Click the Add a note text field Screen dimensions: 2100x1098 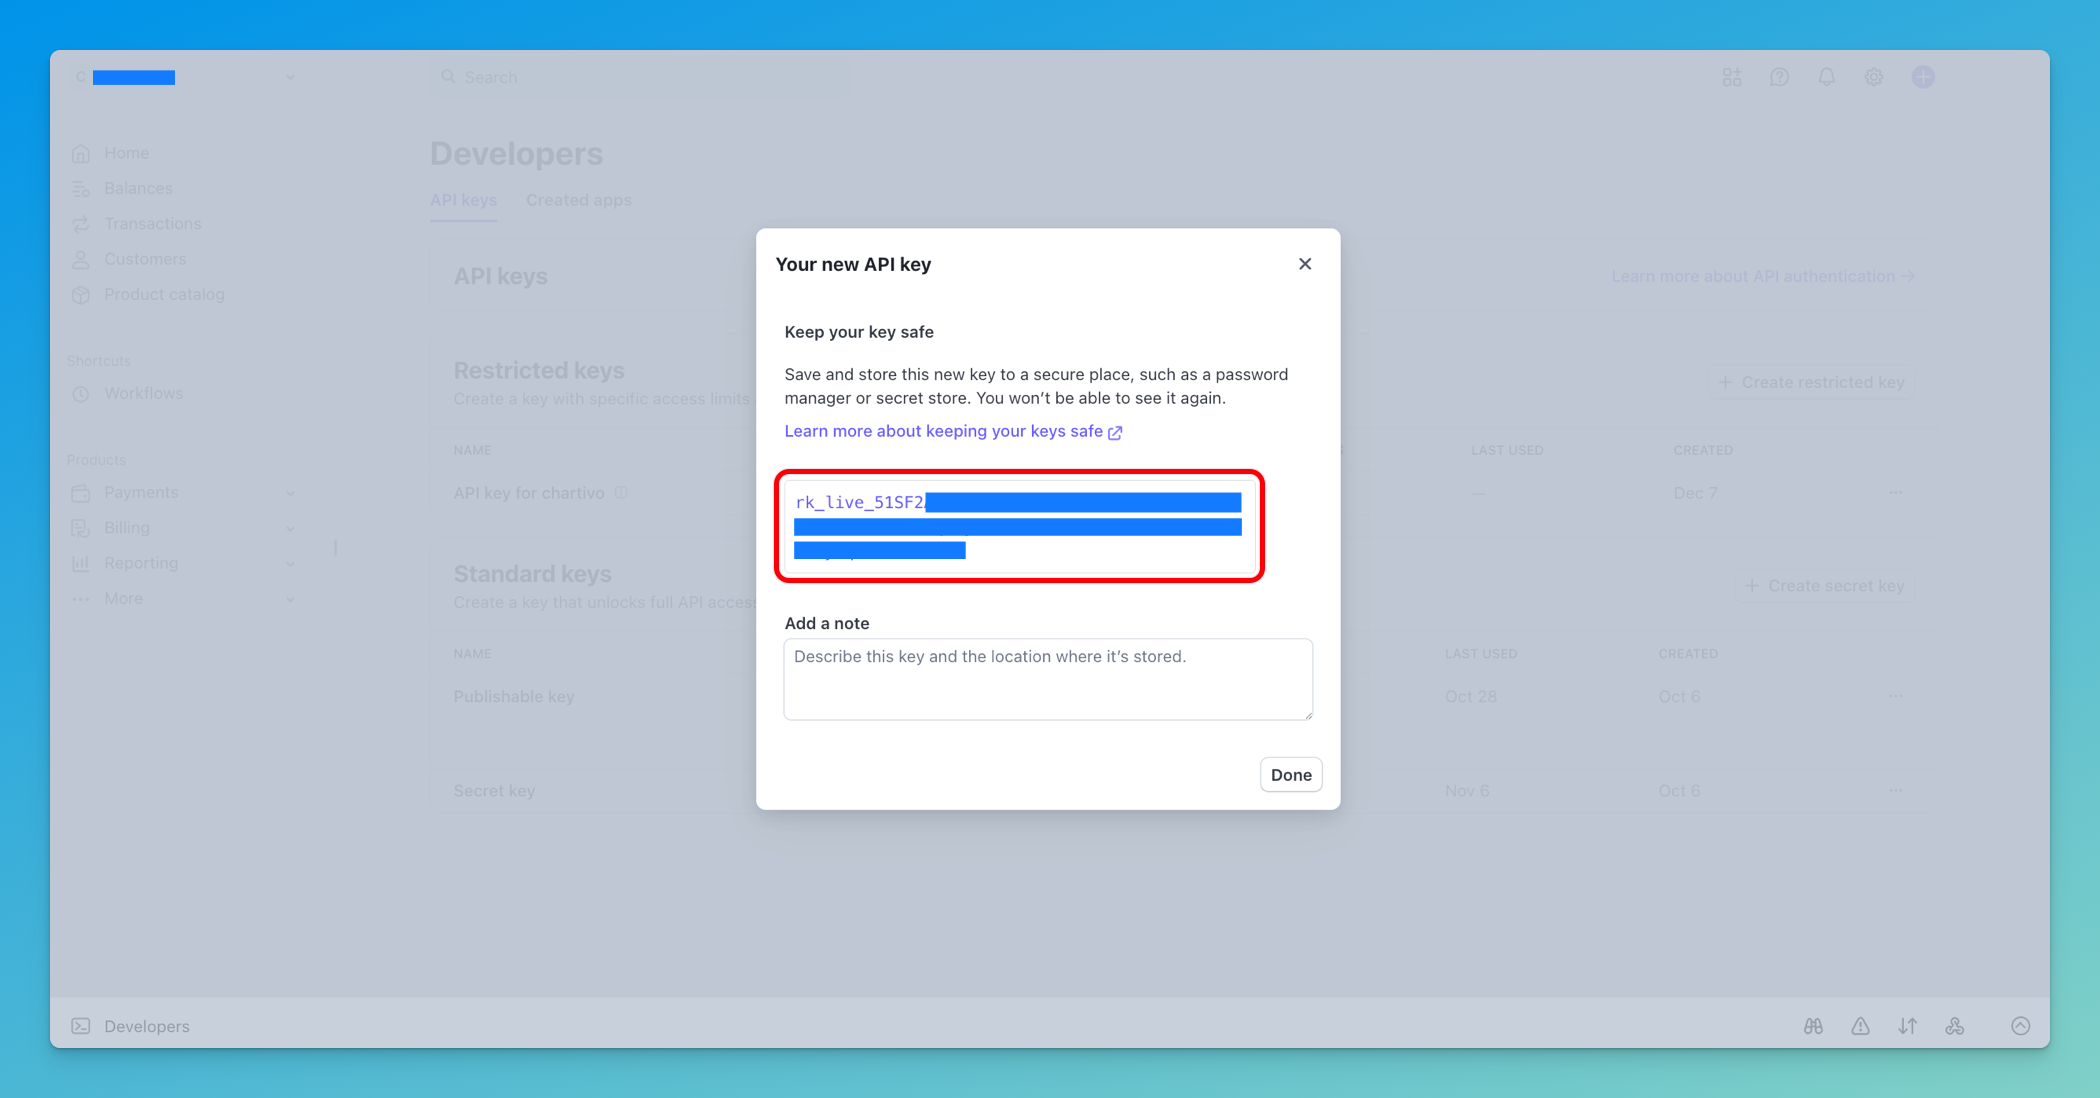[x=1048, y=679]
